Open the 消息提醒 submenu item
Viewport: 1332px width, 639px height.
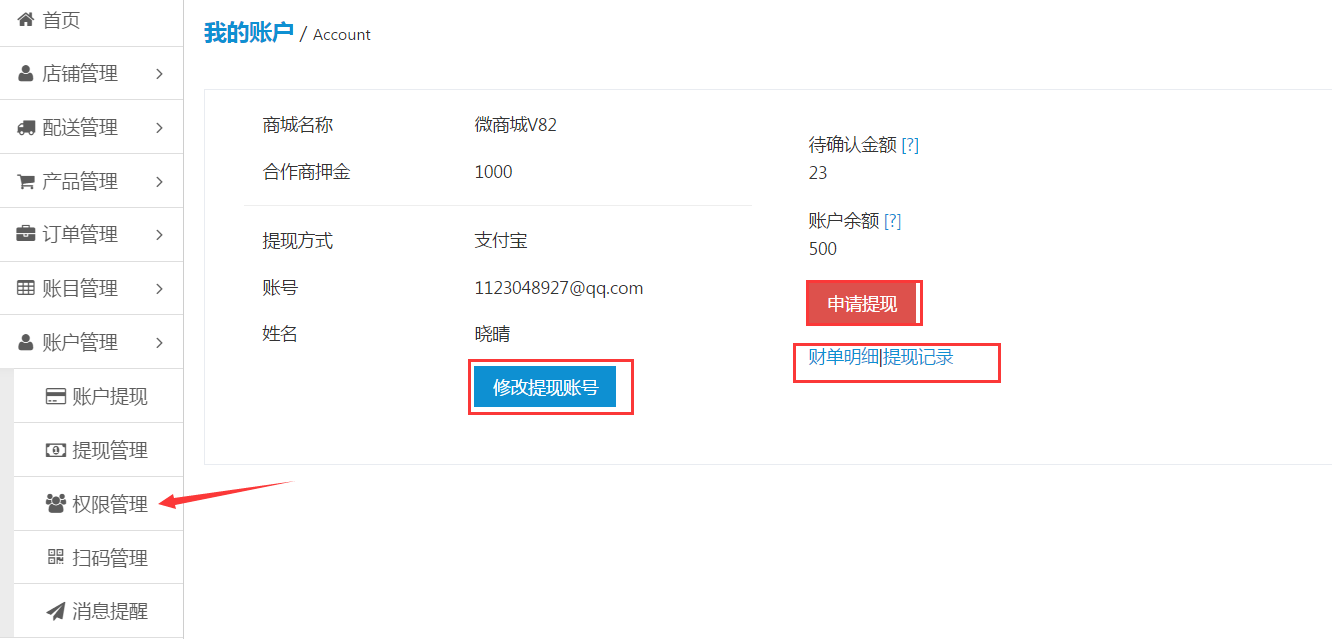(98, 611)
